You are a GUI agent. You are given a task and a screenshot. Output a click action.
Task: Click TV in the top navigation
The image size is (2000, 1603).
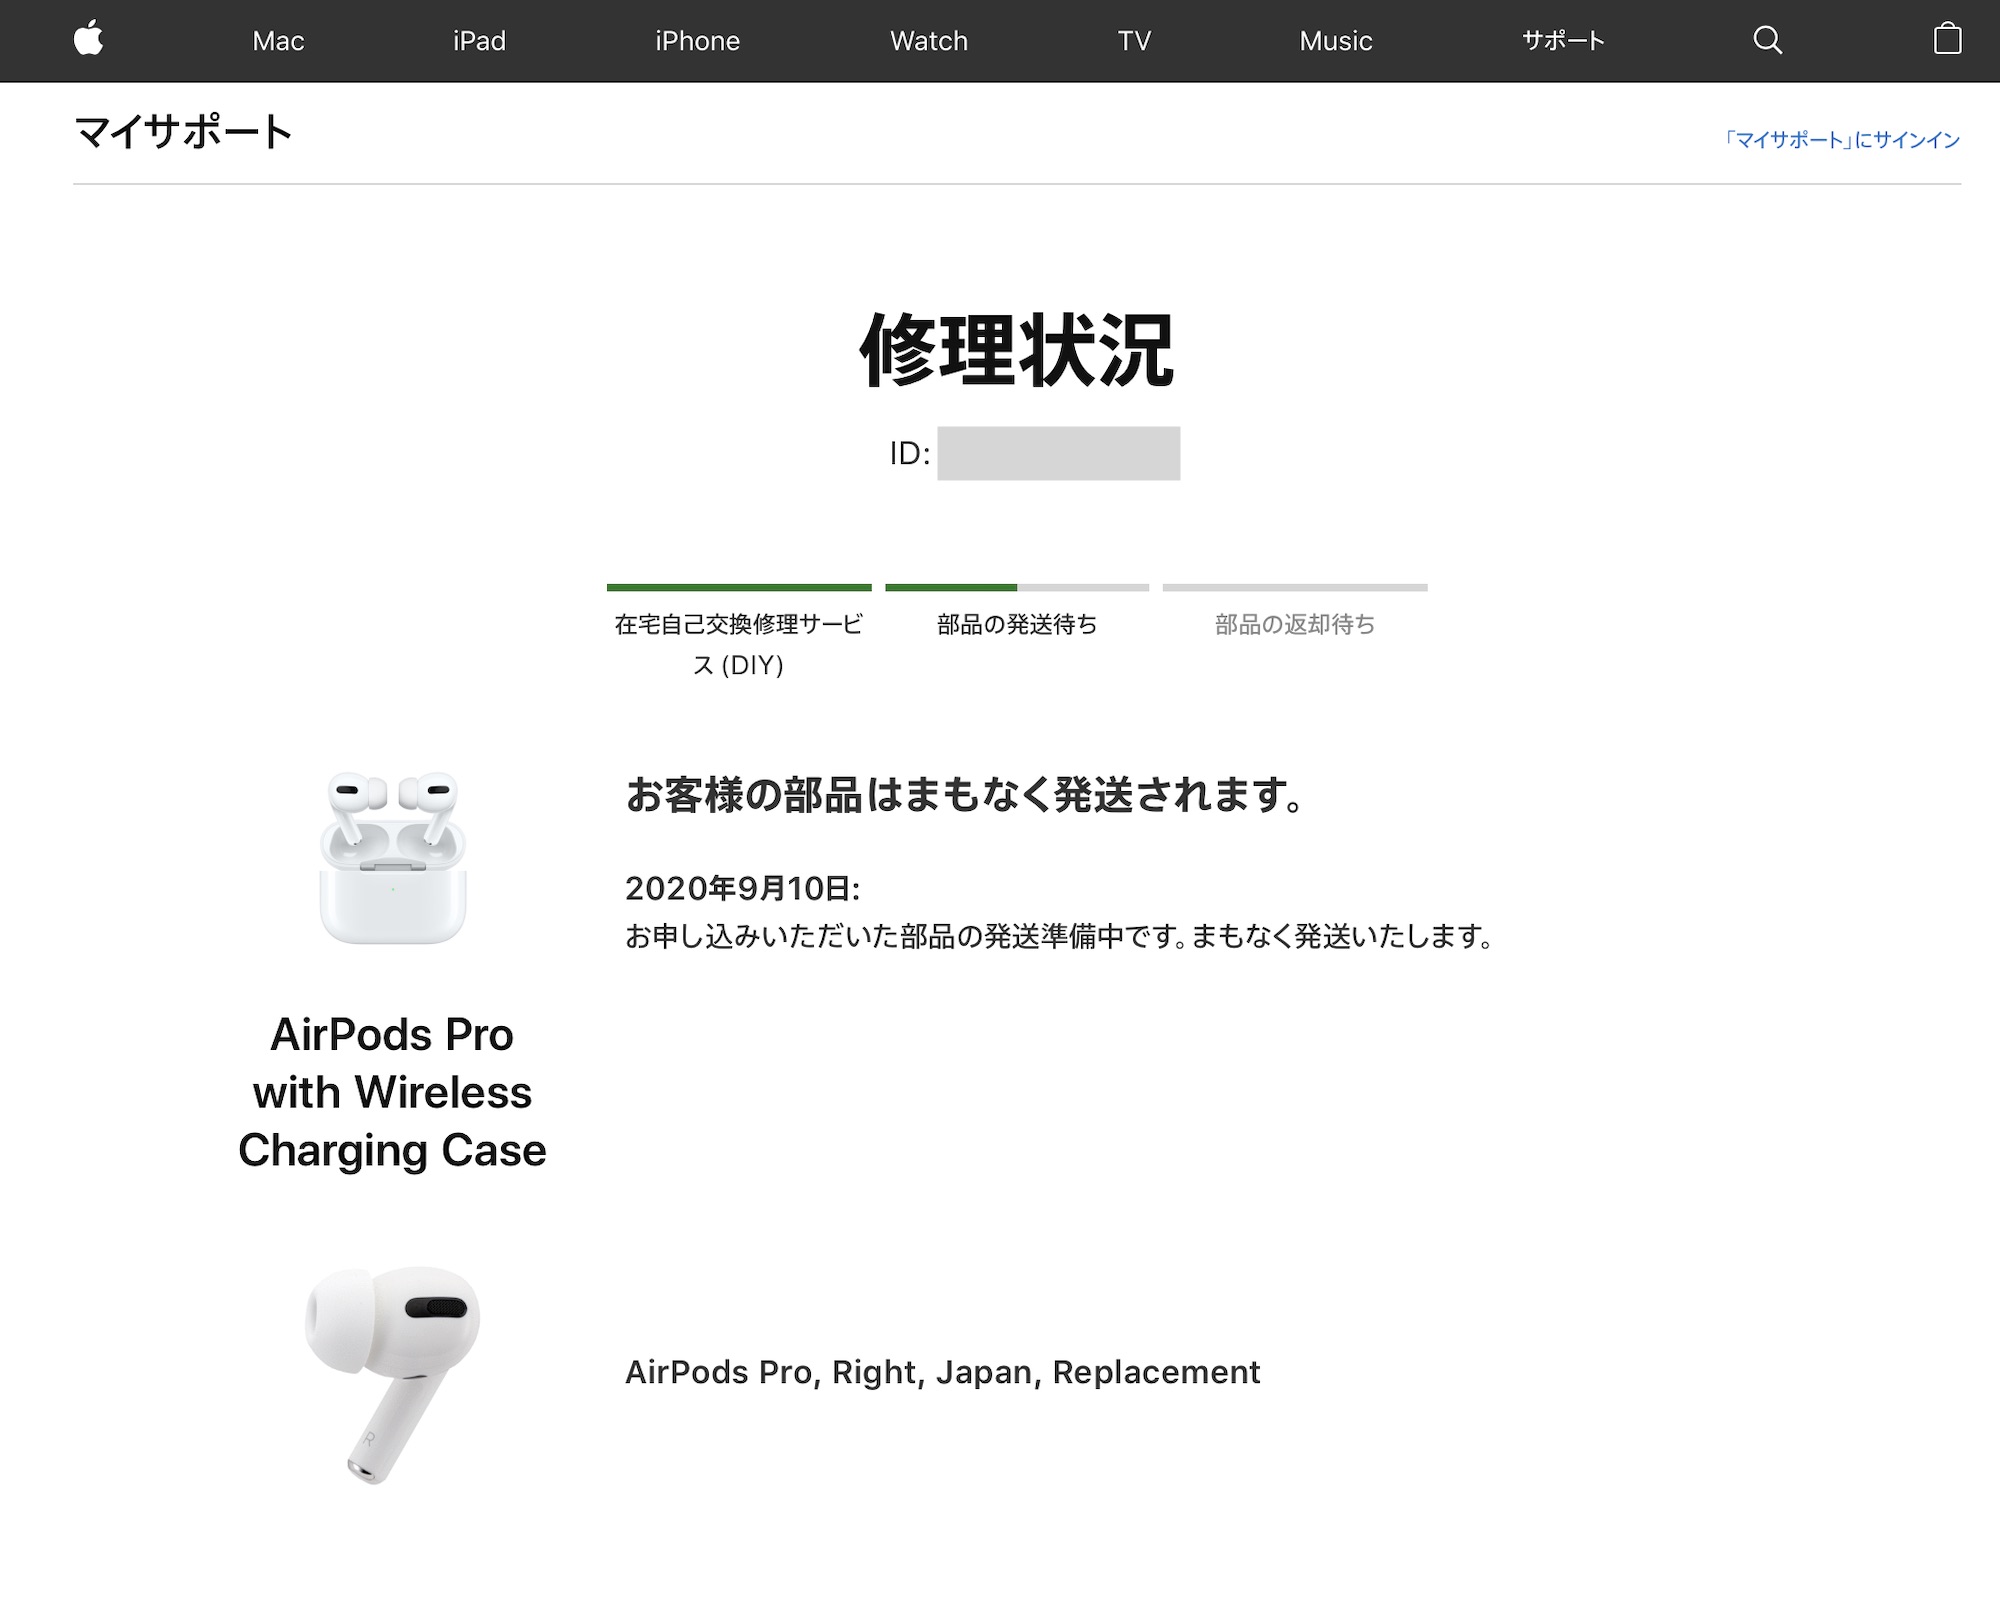(x=1134, y=41)
